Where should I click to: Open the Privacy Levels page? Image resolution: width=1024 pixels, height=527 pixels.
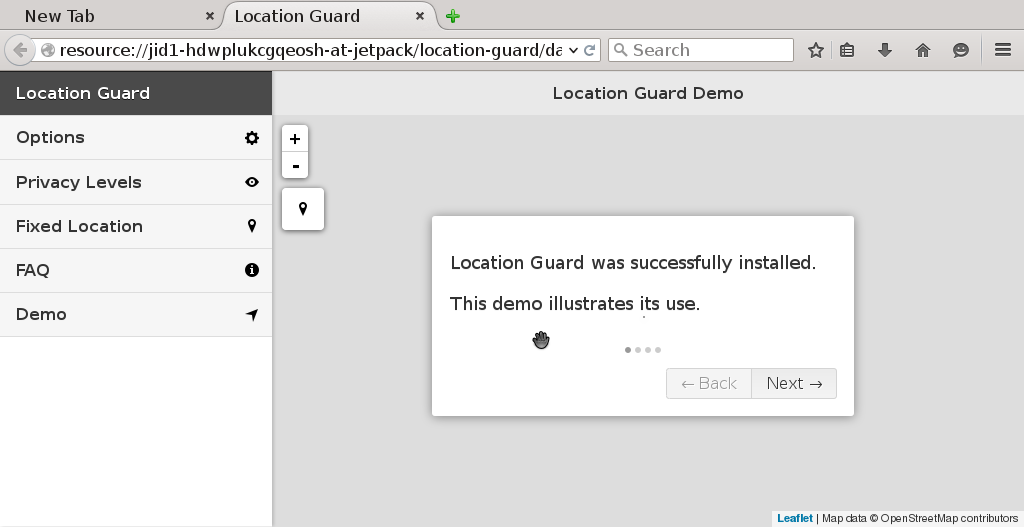click(x=136, y=182)
